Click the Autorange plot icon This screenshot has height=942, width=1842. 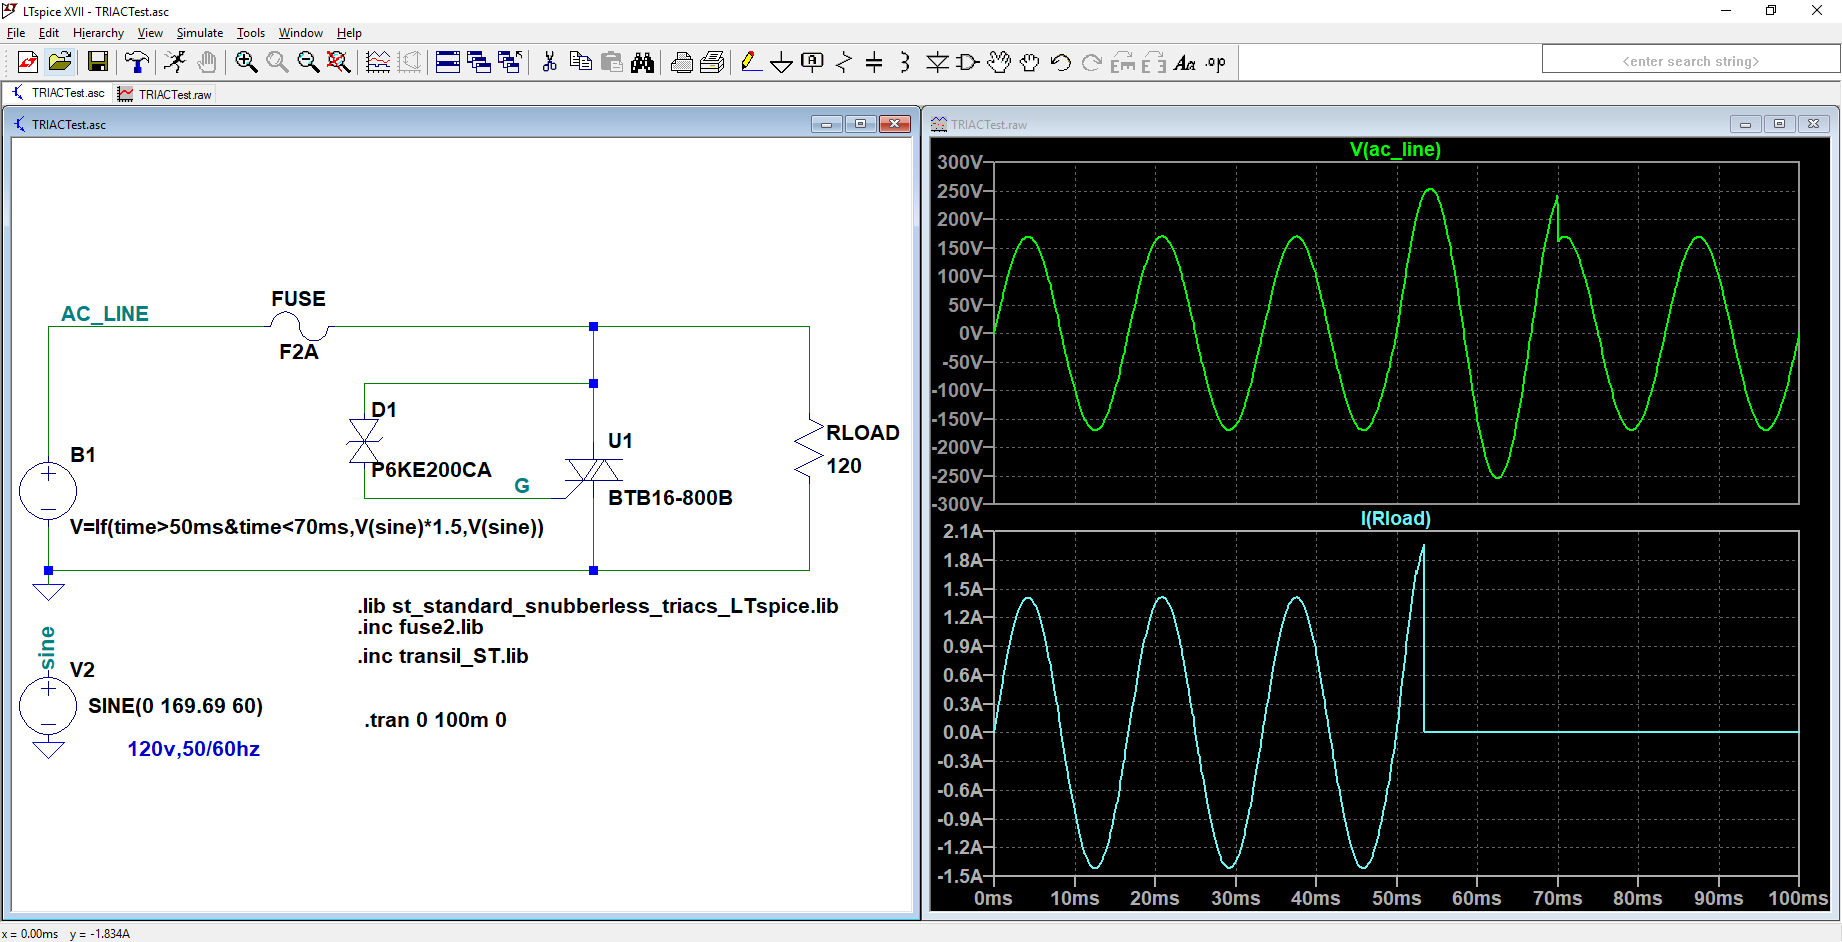click(378, 62)
